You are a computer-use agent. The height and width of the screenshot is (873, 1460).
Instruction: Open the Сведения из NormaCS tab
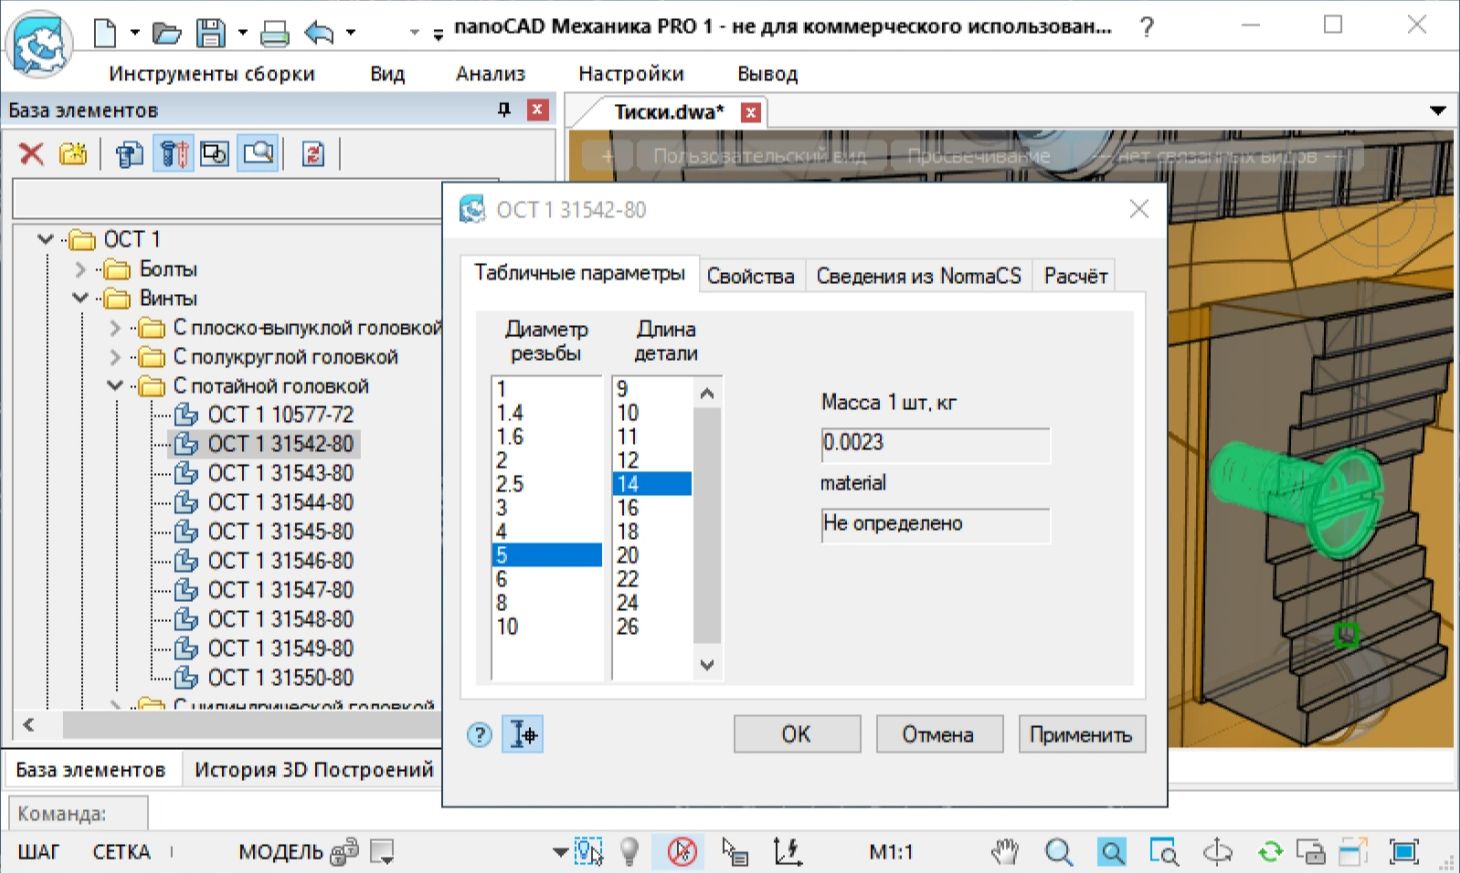pyautogui.click(x=918, y=276)
